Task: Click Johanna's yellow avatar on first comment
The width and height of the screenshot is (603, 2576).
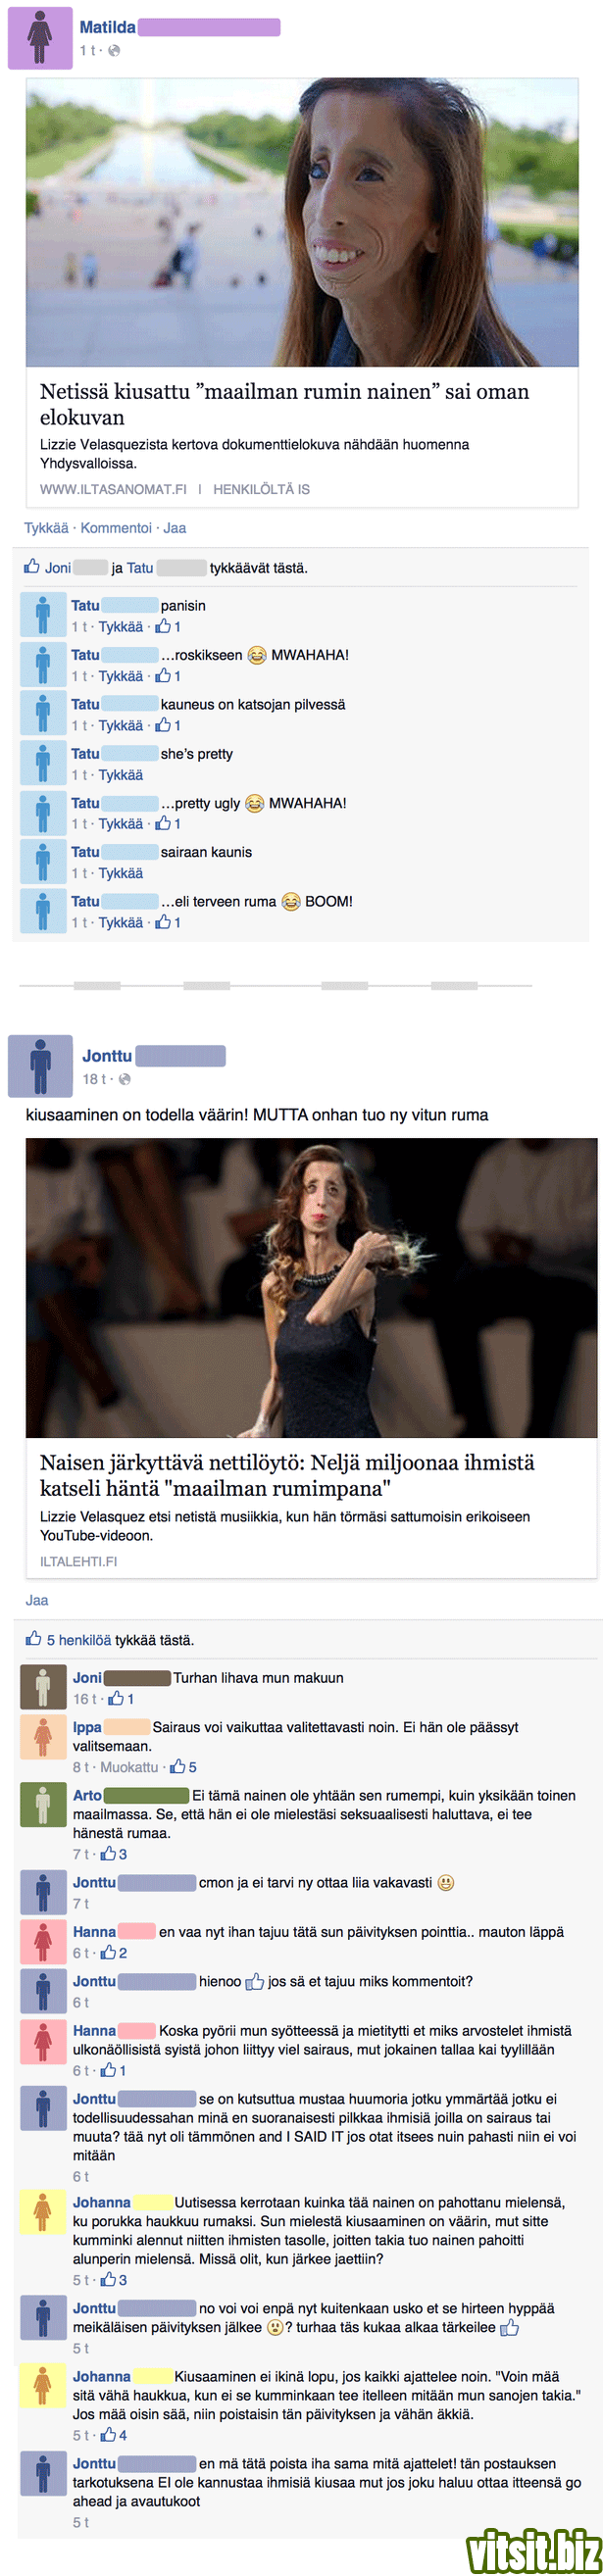Action: [x=43, y=2212]
